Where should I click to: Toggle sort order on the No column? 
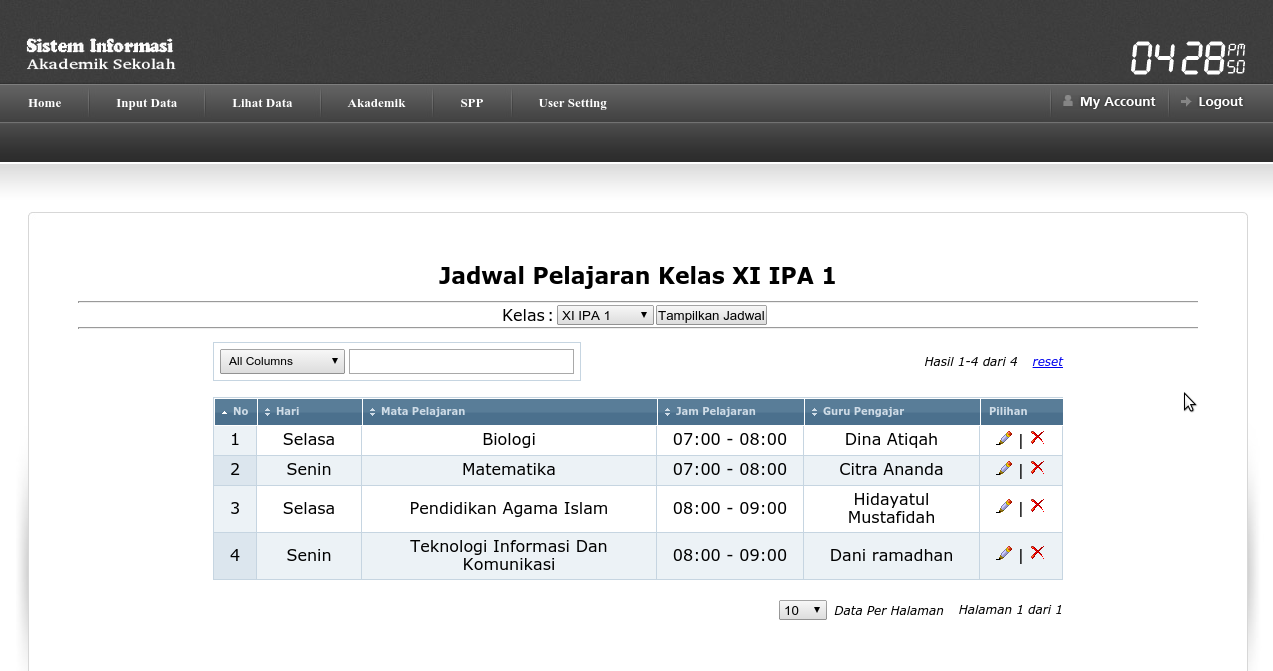(x=234, y=411)
